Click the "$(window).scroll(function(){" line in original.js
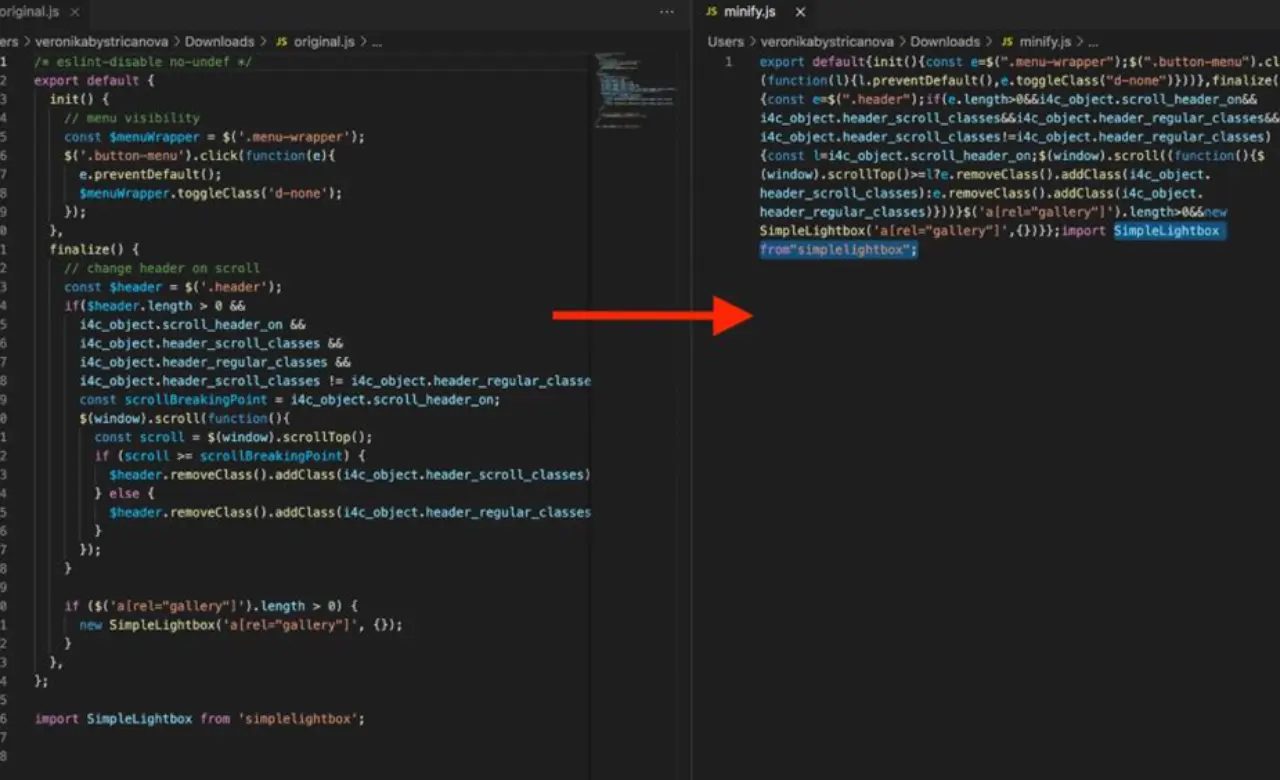This screenshot has width=1280, height=780. pos(185,418)
